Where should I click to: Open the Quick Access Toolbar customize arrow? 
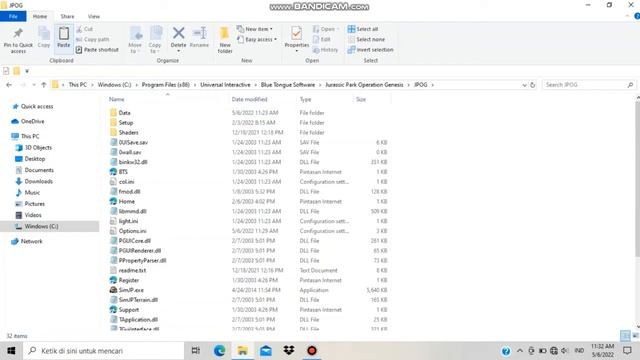pos(27,71)
